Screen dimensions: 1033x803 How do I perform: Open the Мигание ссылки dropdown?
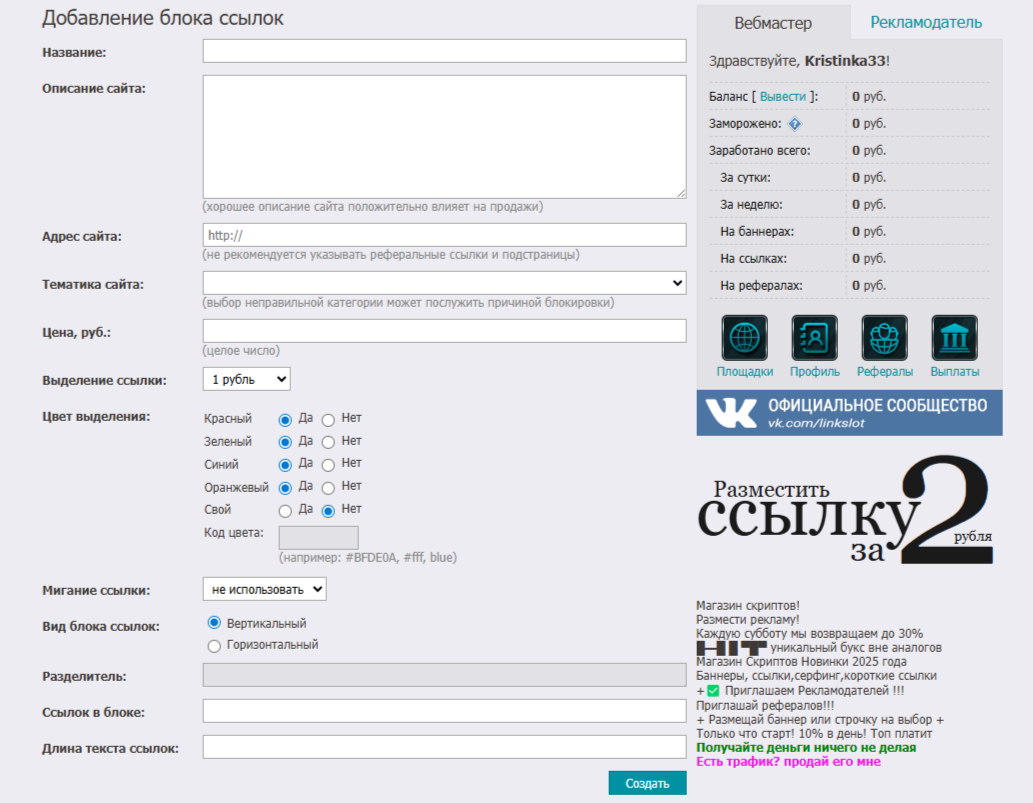point(264,589)
